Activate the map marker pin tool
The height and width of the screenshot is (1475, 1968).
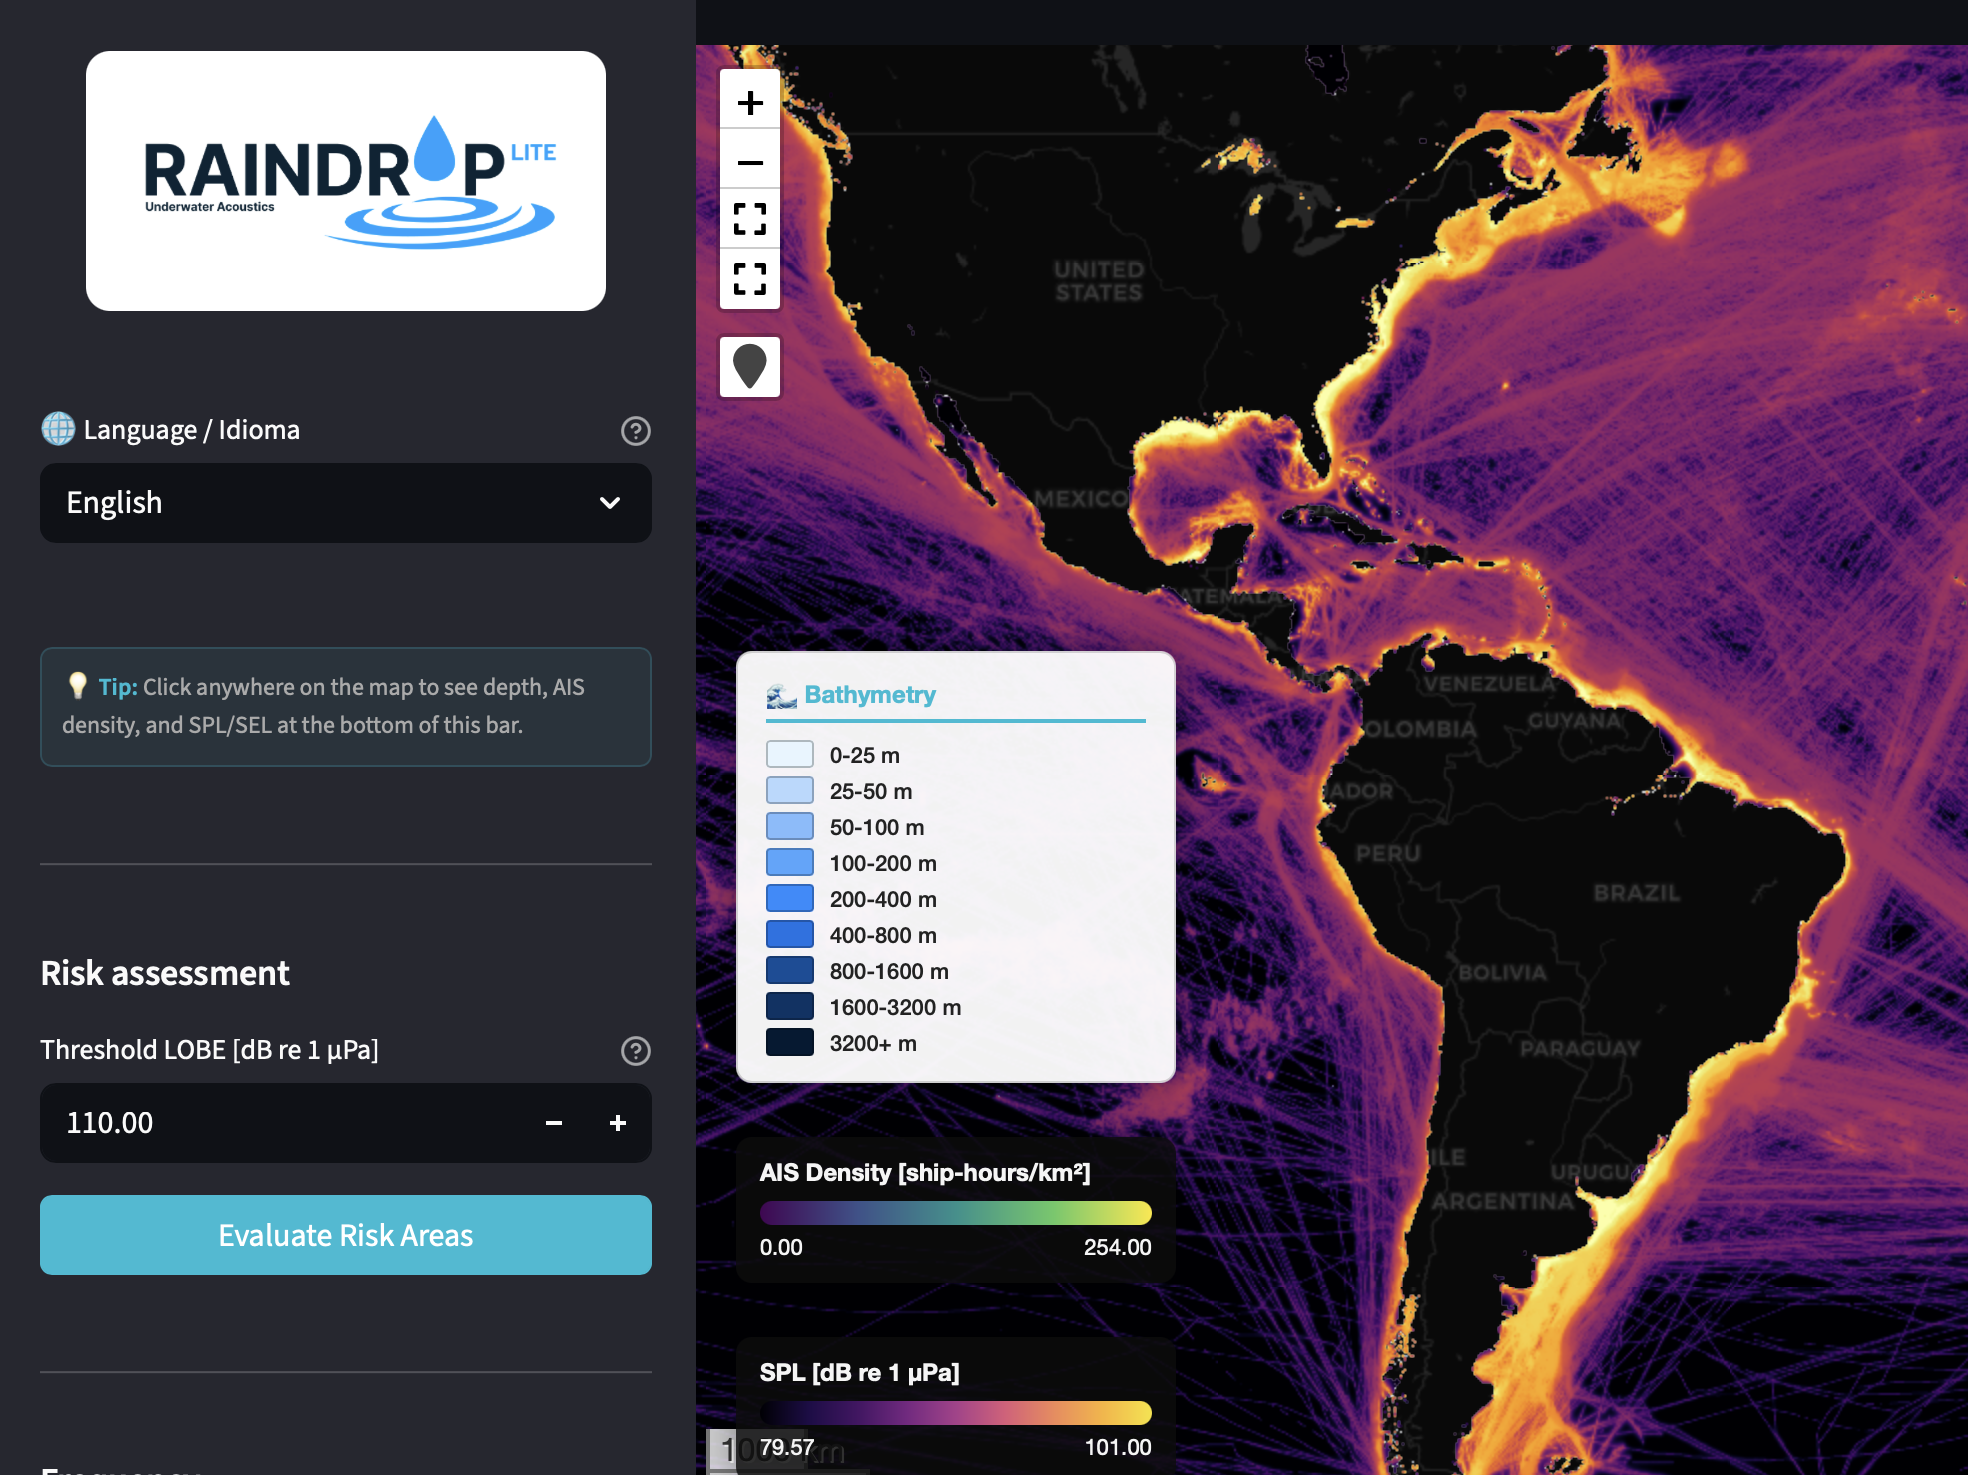[750, 367]
